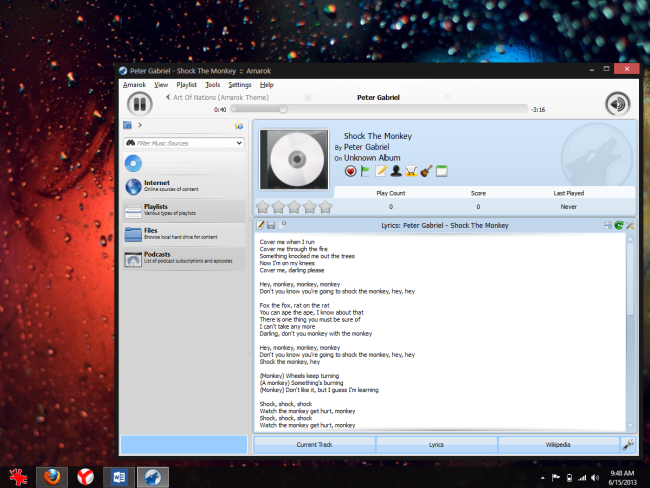Click the system tray speaker volume icon
650x488 pixels.
coord(595,478)
